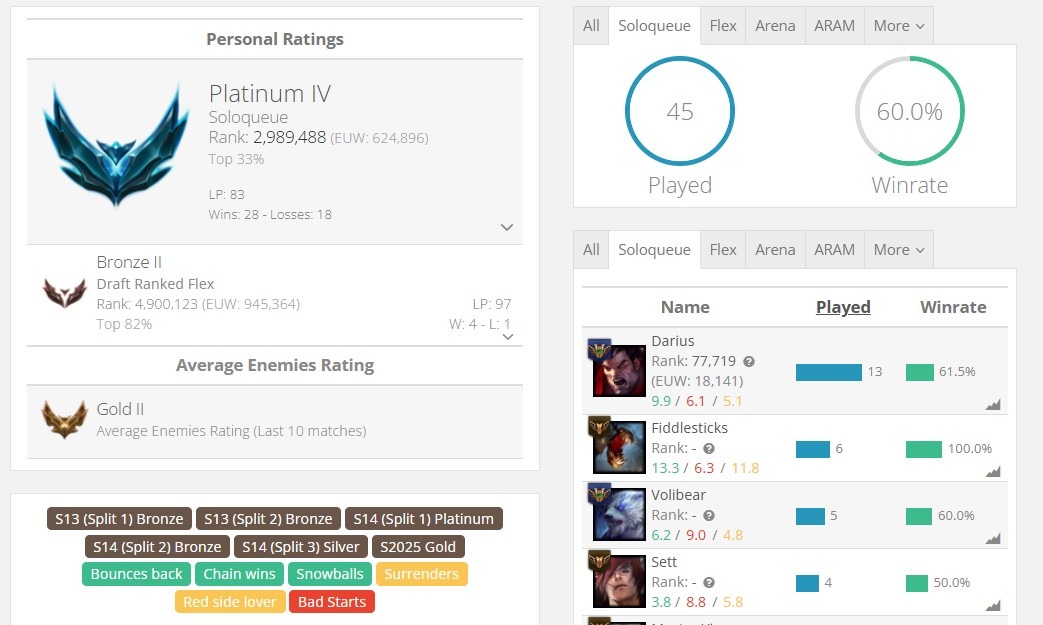Select Arena tab above Played circle
This screenshot has width=1043, height=625.
(x=776, y=26)
